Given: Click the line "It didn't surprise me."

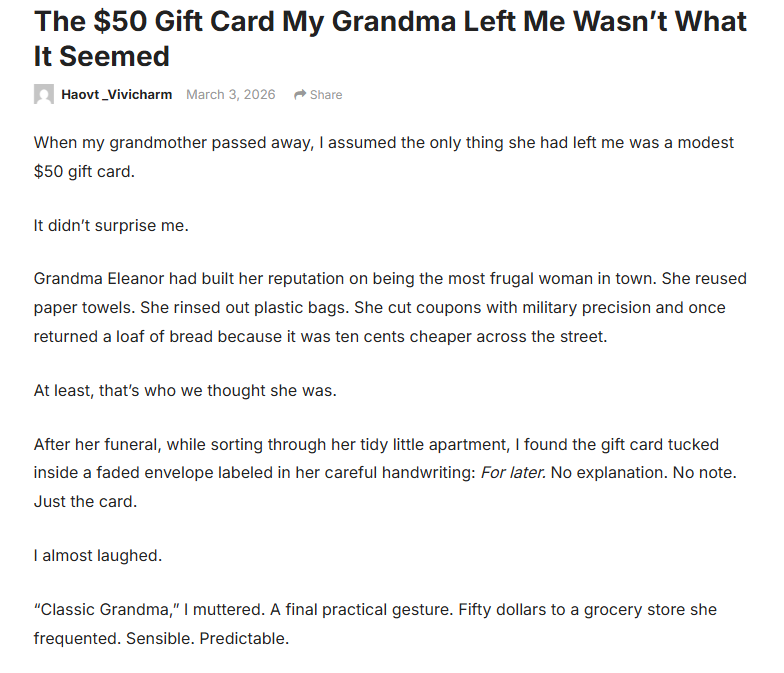Looking at the screenshot, I should point(111,225).
